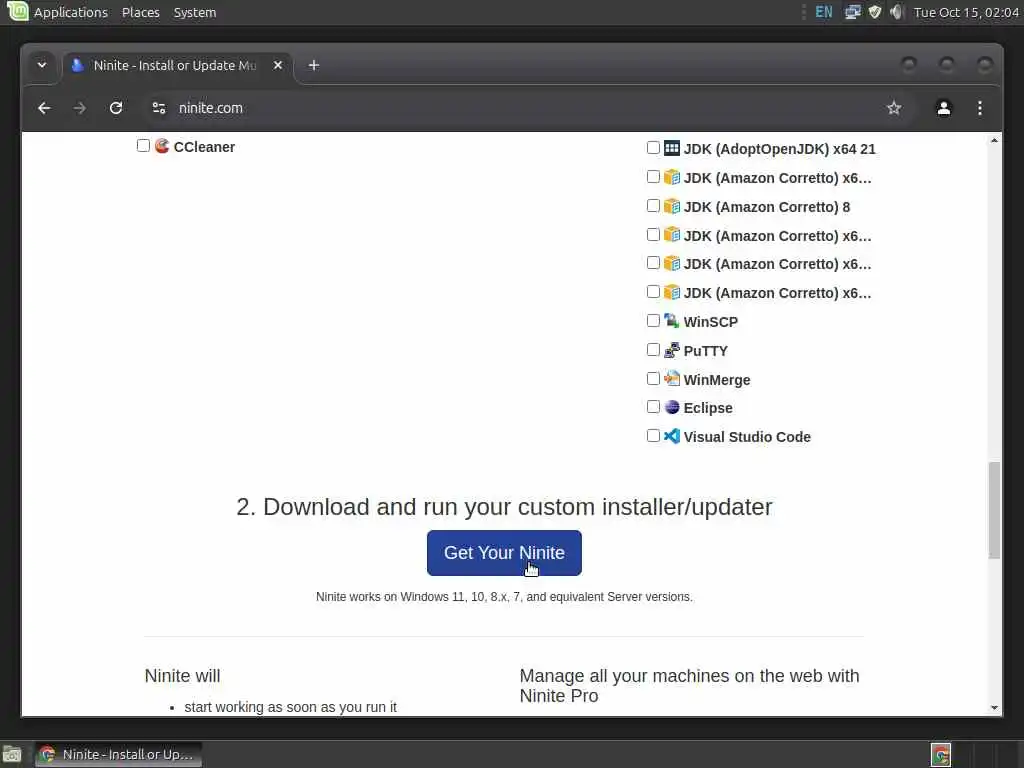Select the WinSCP checkbox
1024x768 pixels.
point(653,321)
